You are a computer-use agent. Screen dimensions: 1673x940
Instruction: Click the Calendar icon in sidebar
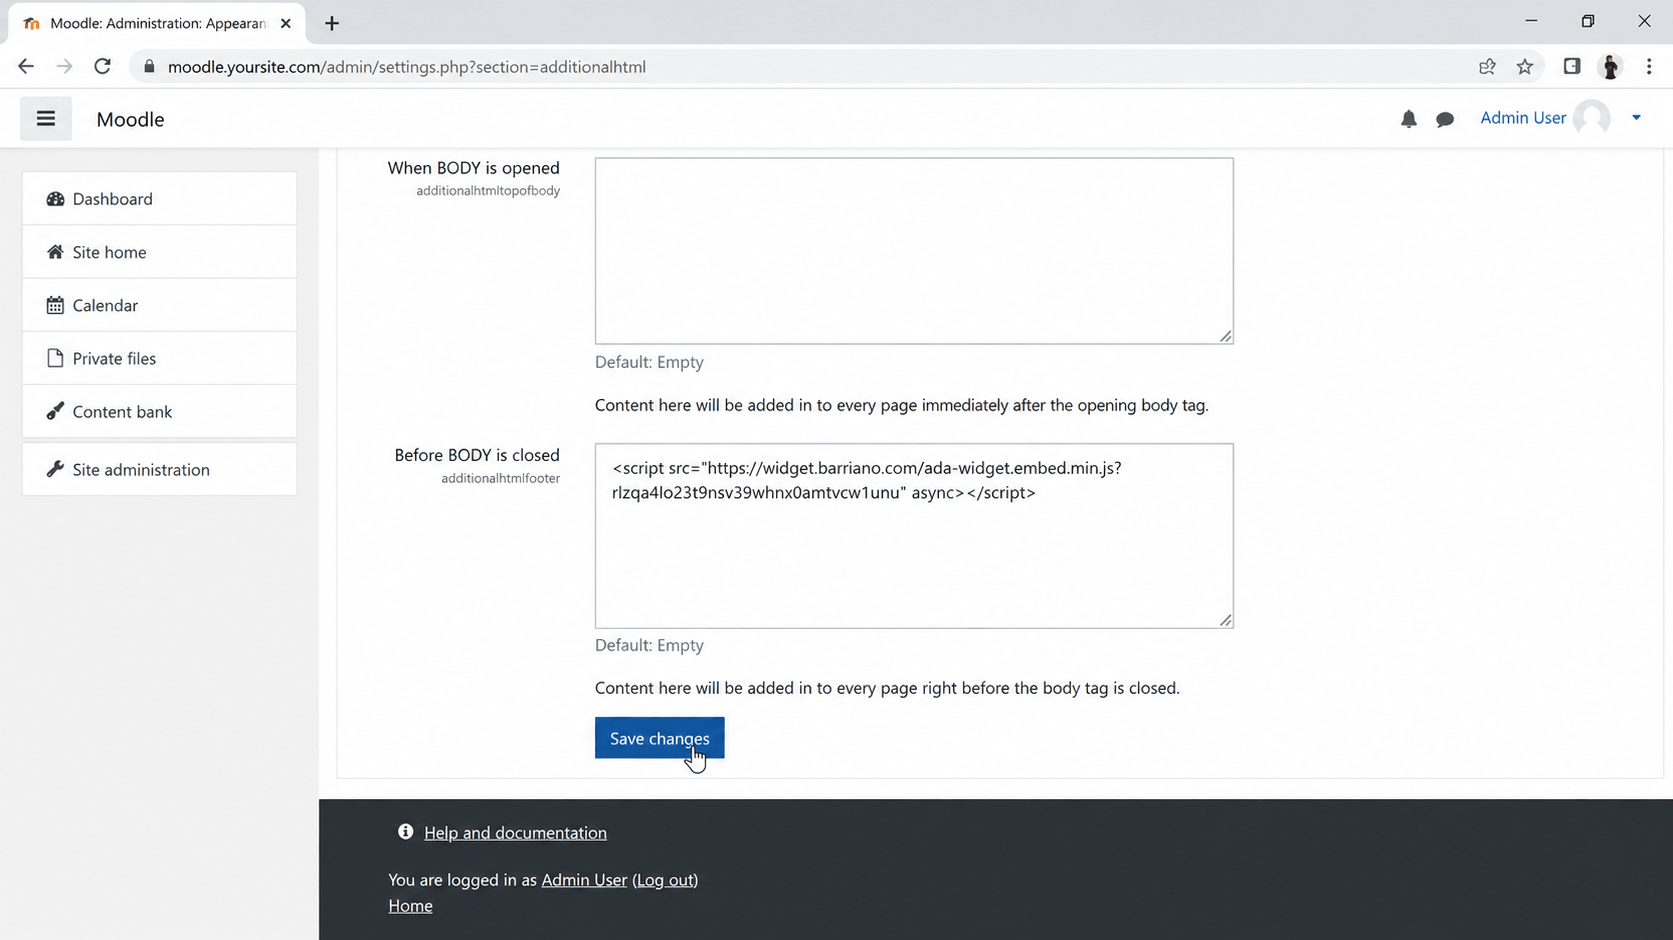tap(55, 305)
